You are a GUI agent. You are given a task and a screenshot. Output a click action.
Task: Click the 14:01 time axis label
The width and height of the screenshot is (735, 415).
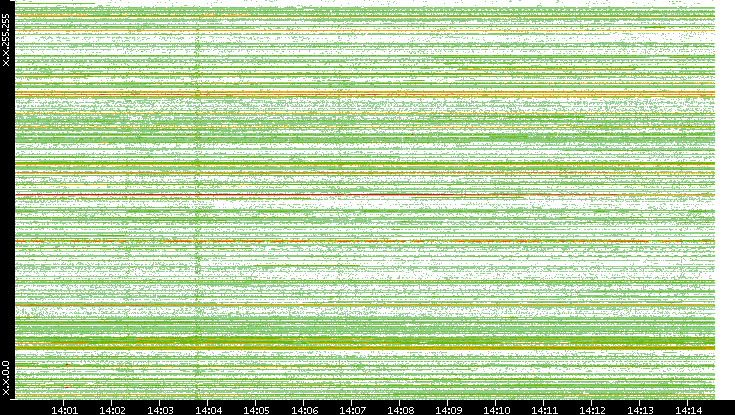tap(64, 409)
